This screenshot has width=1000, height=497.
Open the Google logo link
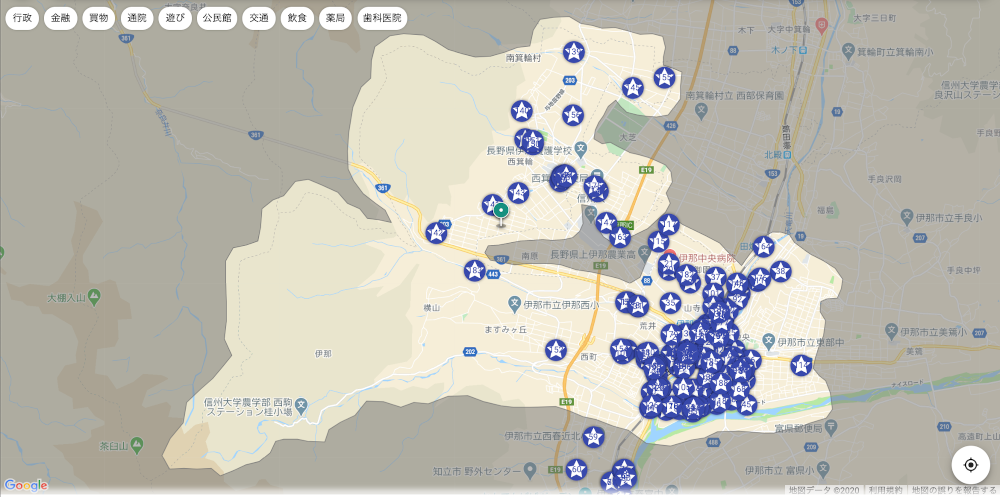point(26,486)
